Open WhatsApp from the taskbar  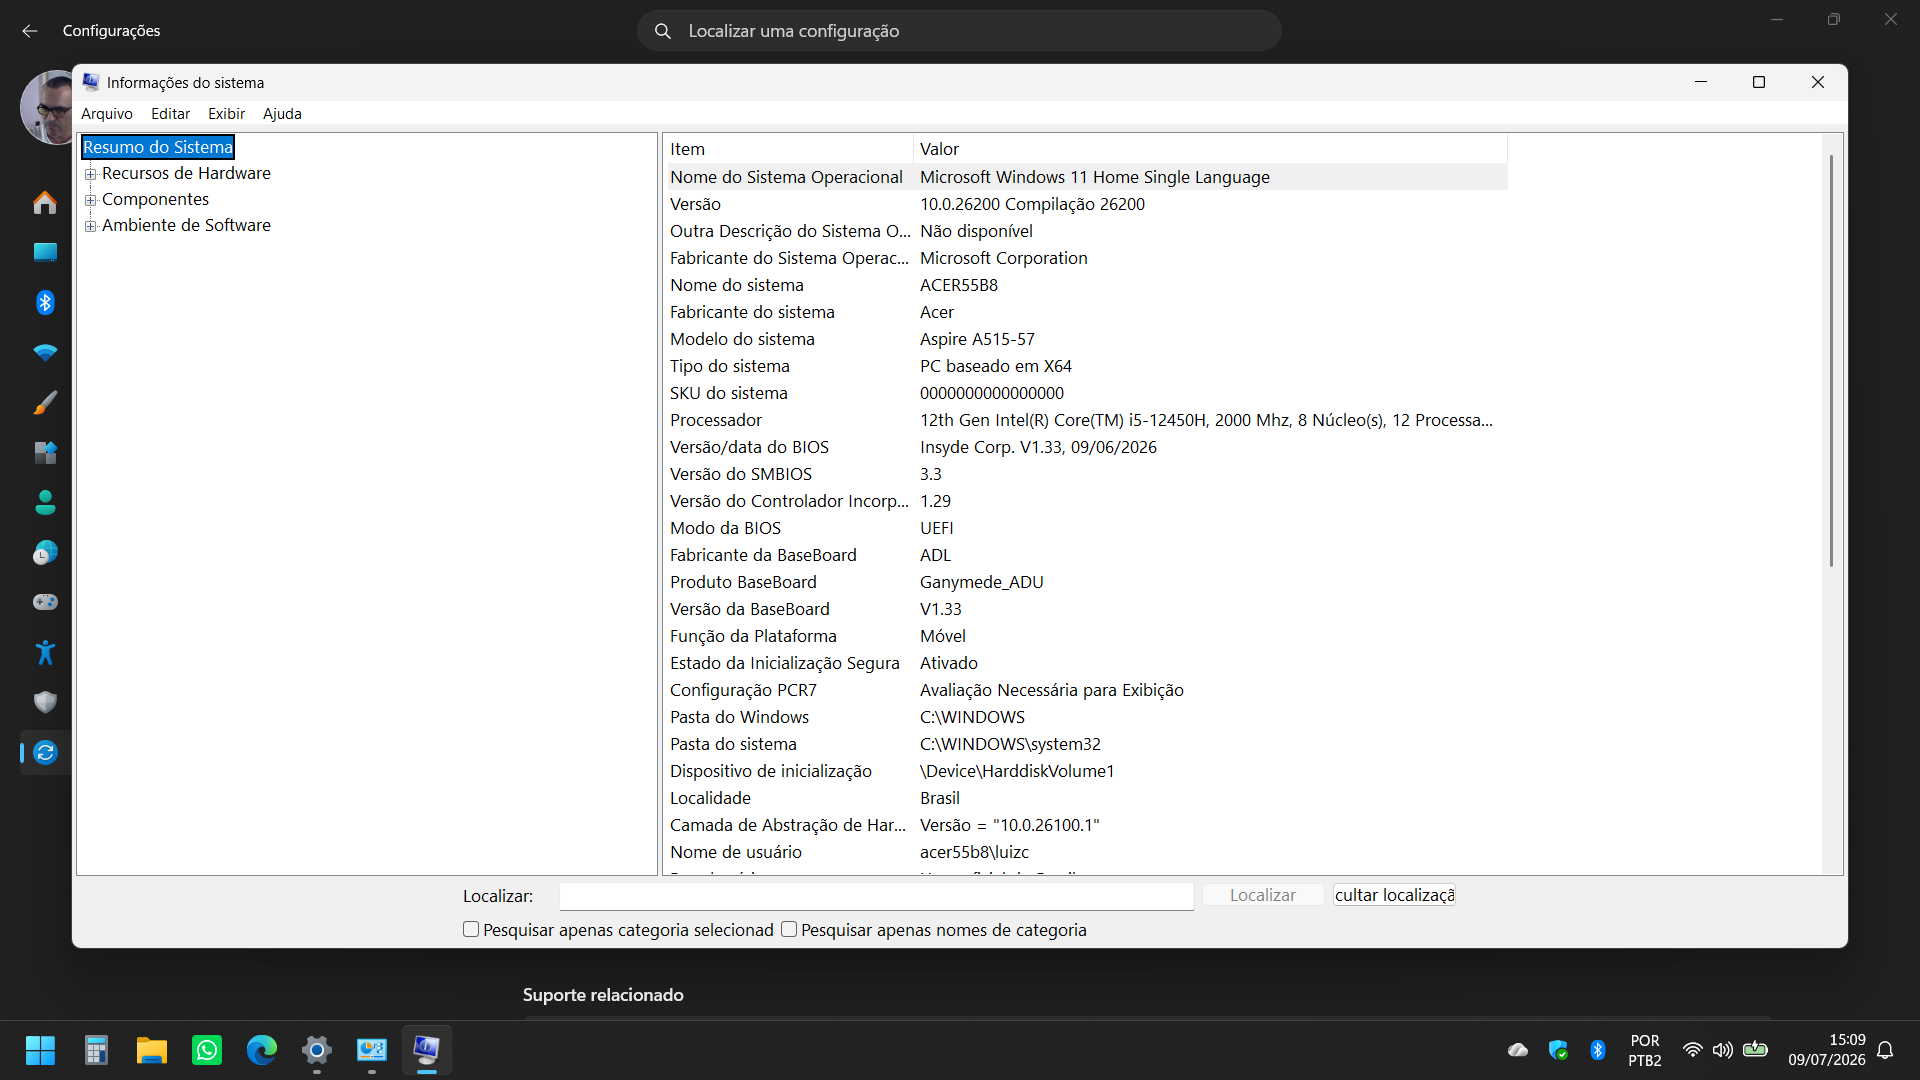(206, 1051)
